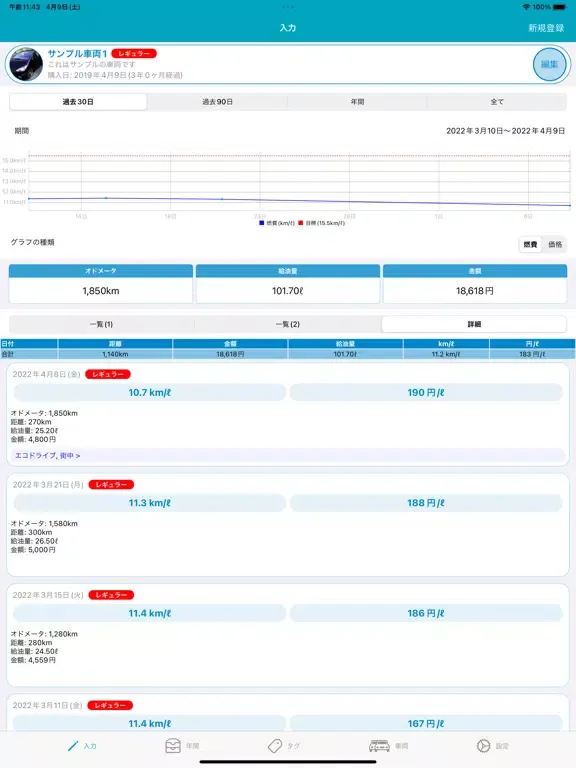Tap the pencil 入力 tab icon
The image size is (576, 768).
(x=73, y=745)
